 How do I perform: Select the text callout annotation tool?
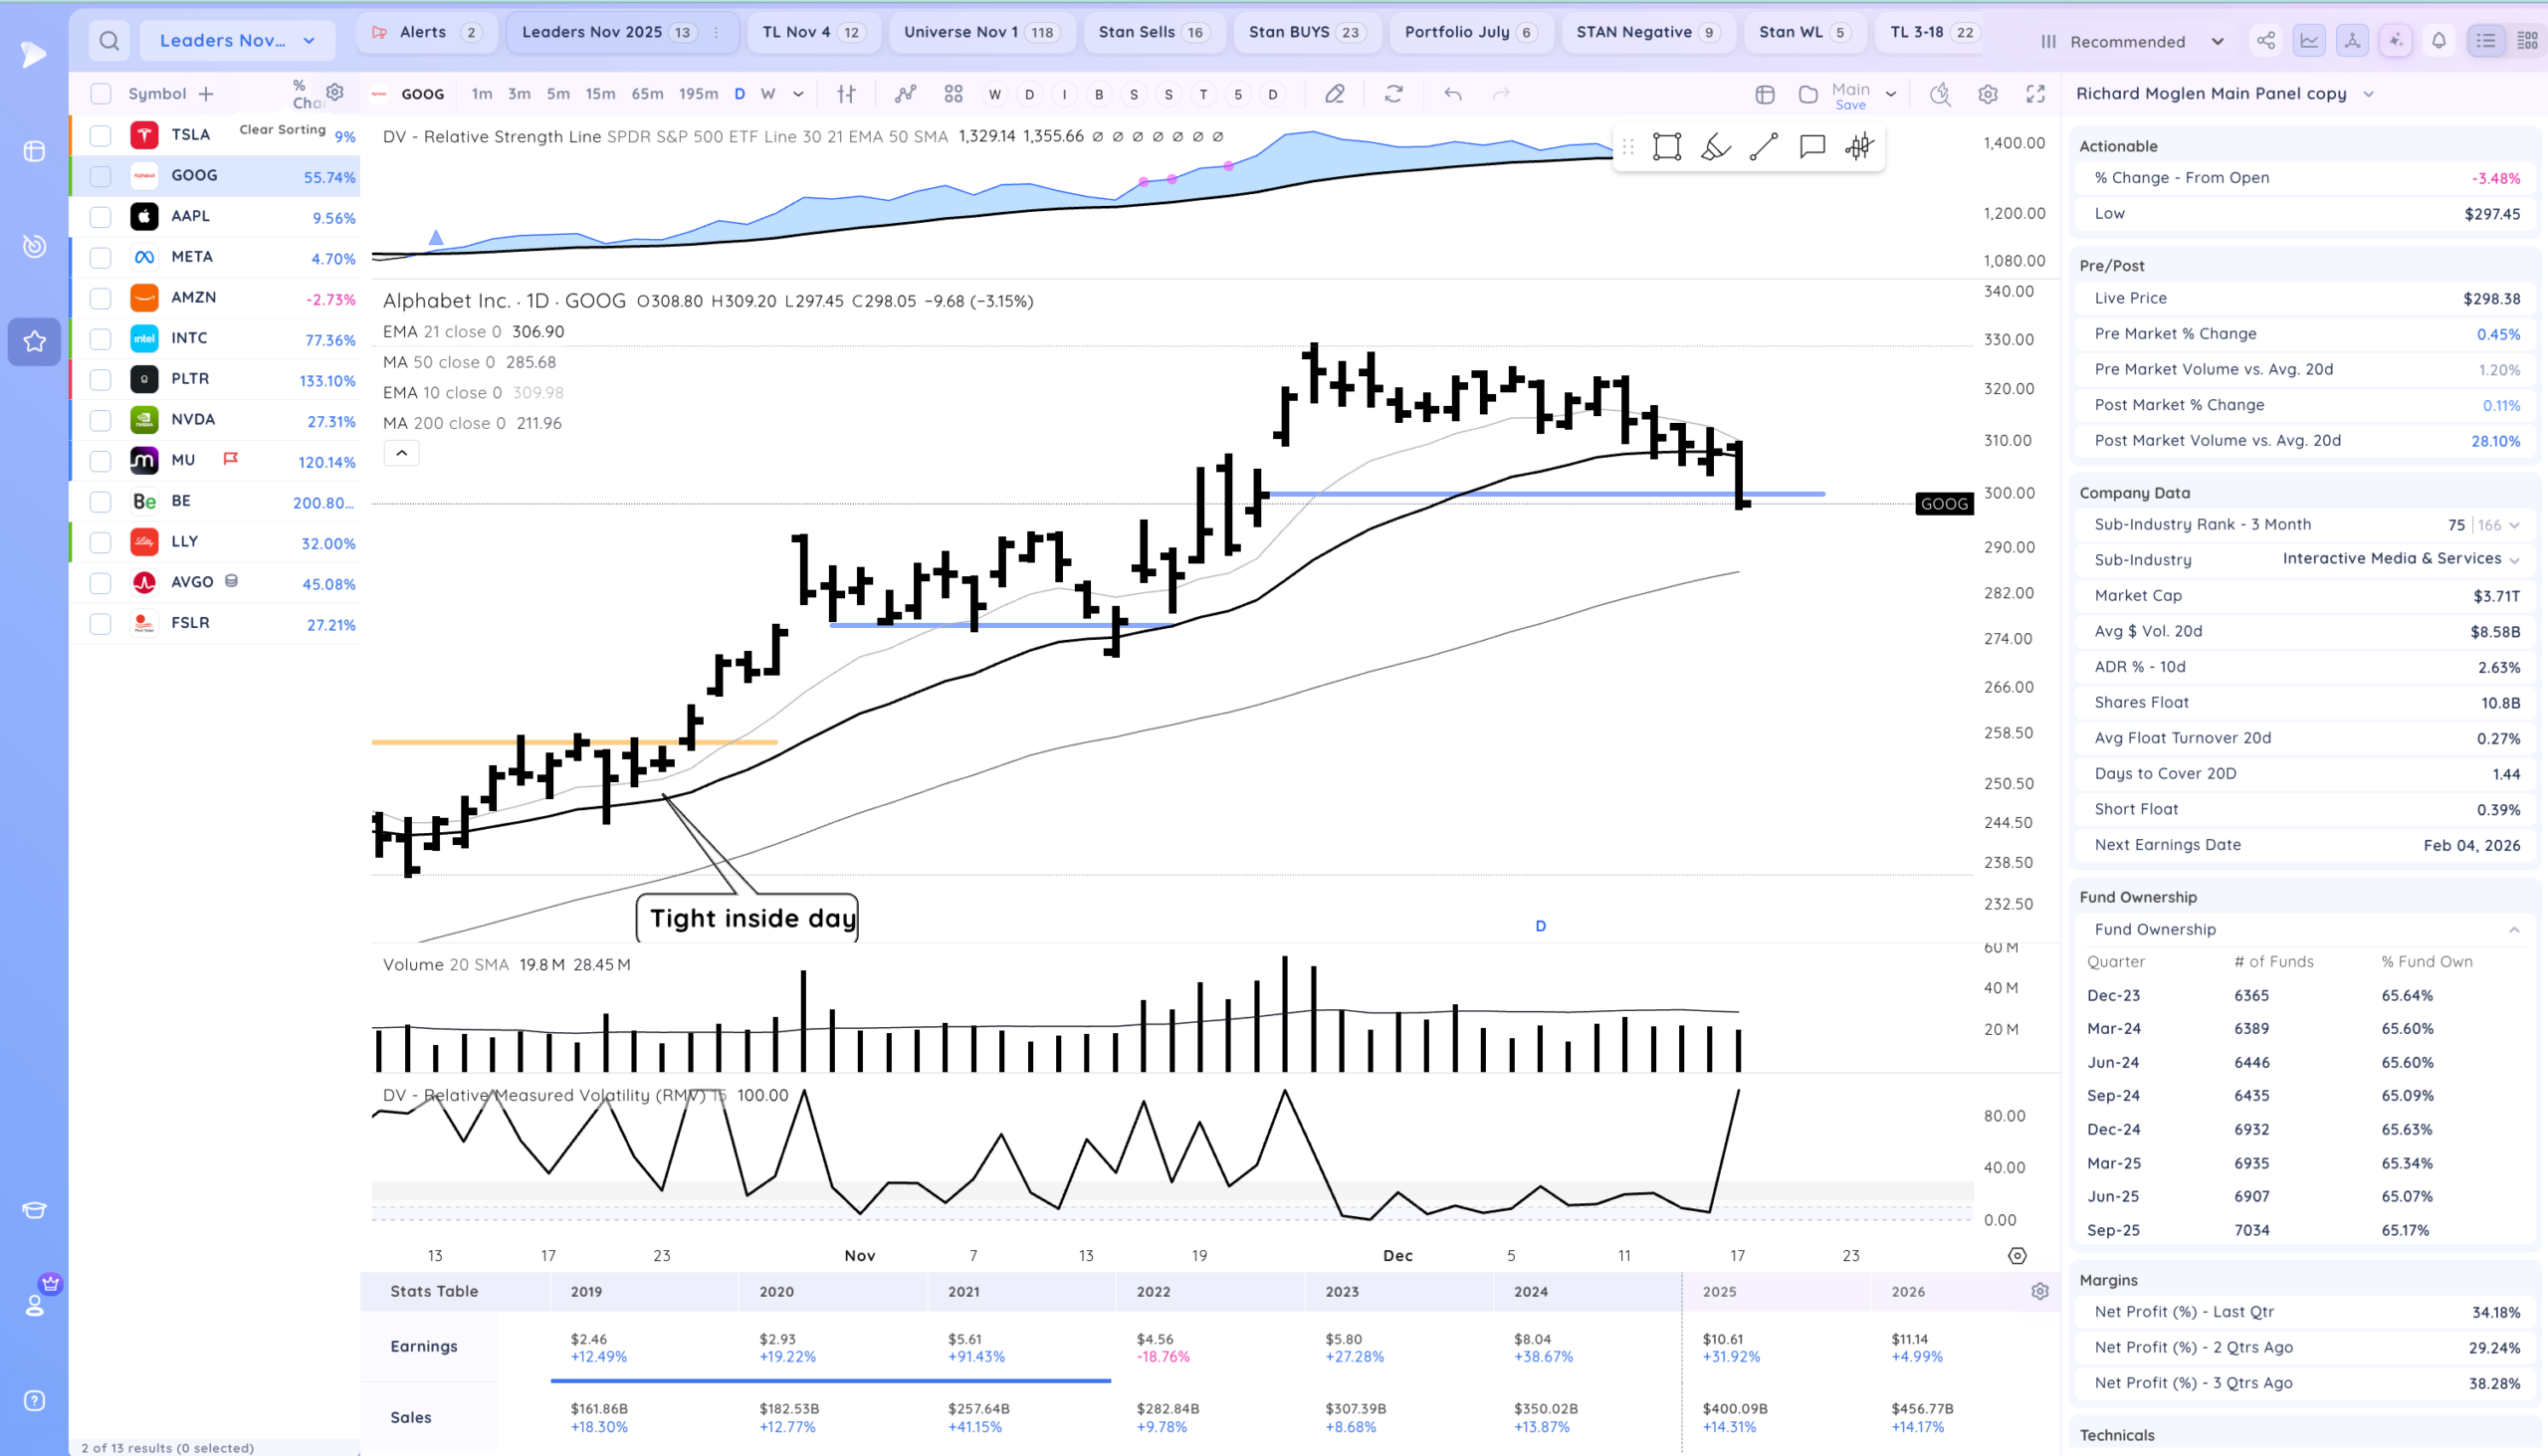click(1811, 147)
